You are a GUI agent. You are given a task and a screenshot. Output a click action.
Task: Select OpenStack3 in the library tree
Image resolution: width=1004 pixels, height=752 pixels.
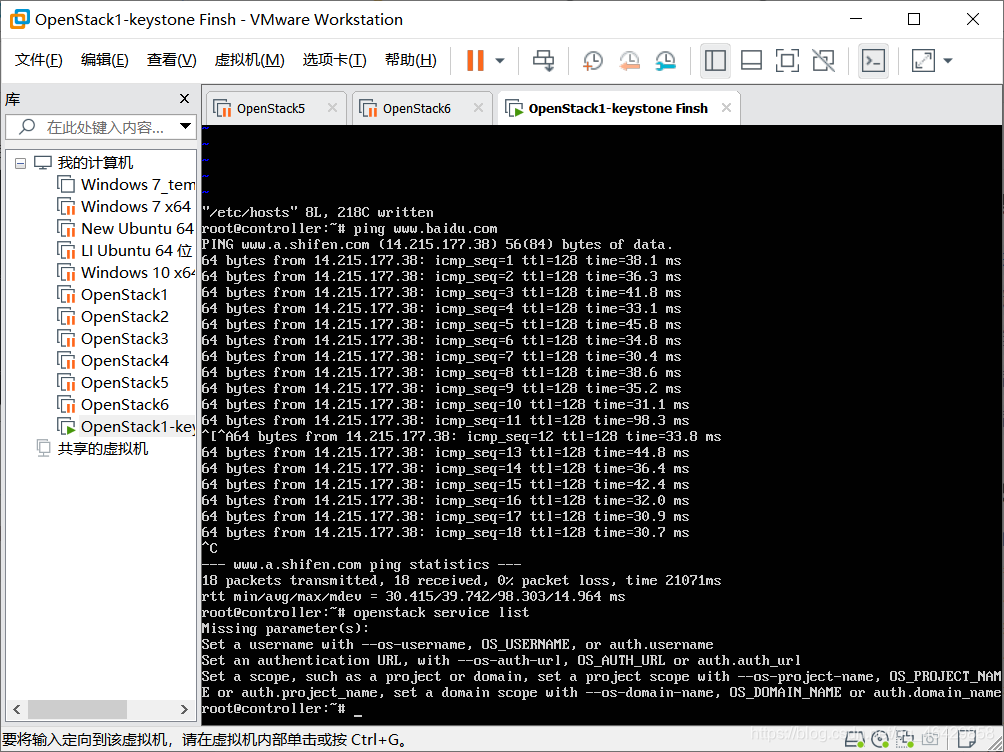point(124,338)
